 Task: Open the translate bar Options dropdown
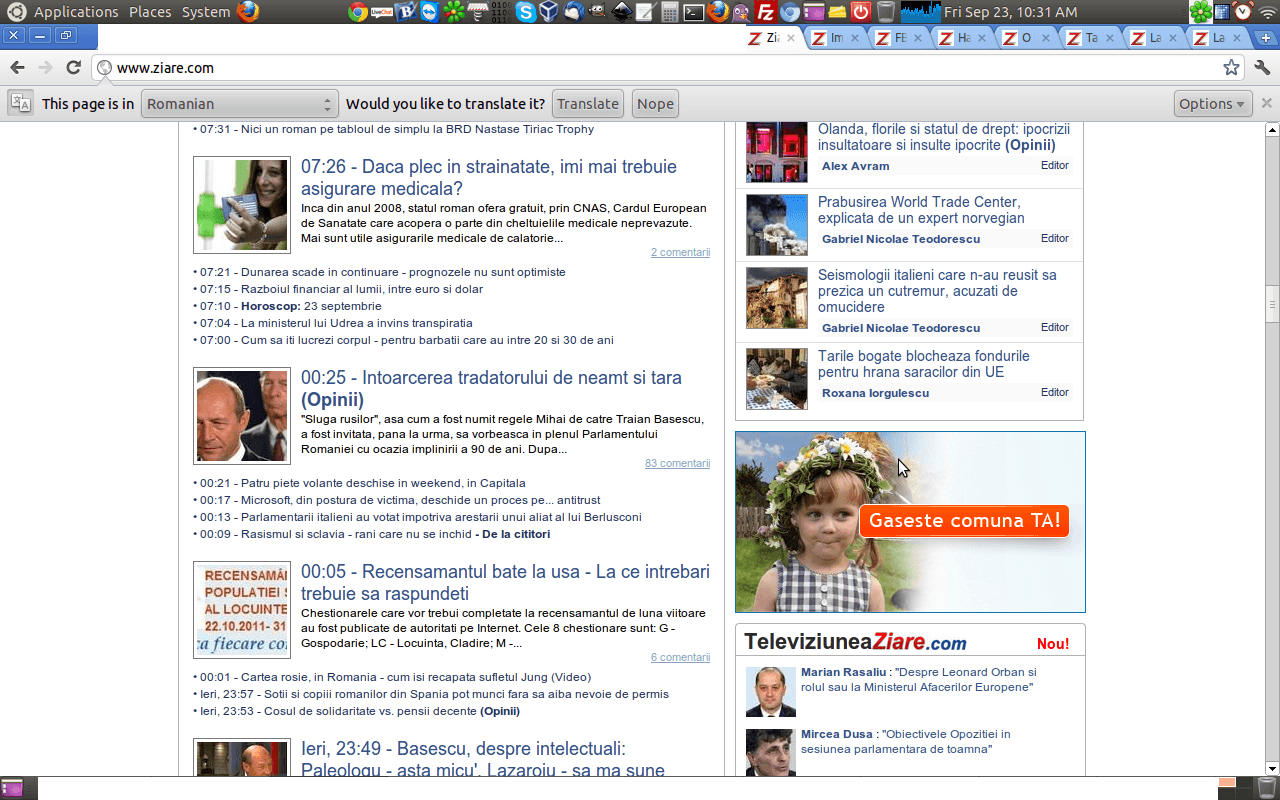tap(1212, 104)
